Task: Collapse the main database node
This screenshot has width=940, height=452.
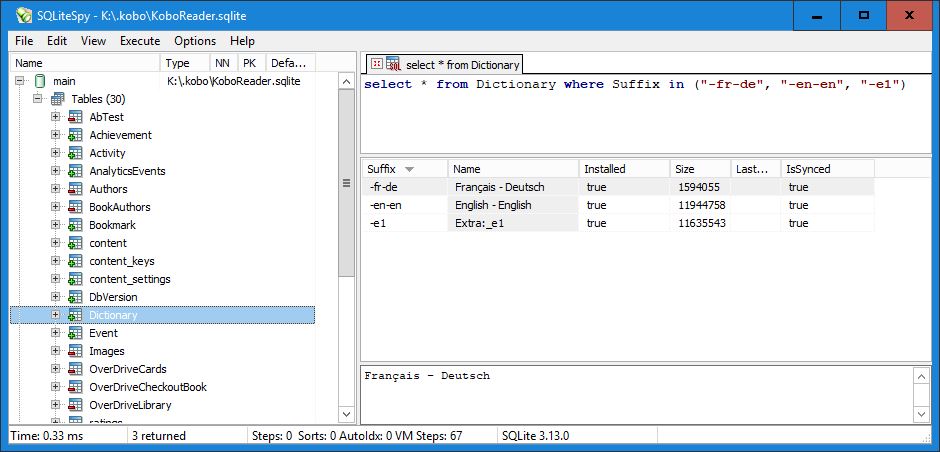Action: point(20,80)
